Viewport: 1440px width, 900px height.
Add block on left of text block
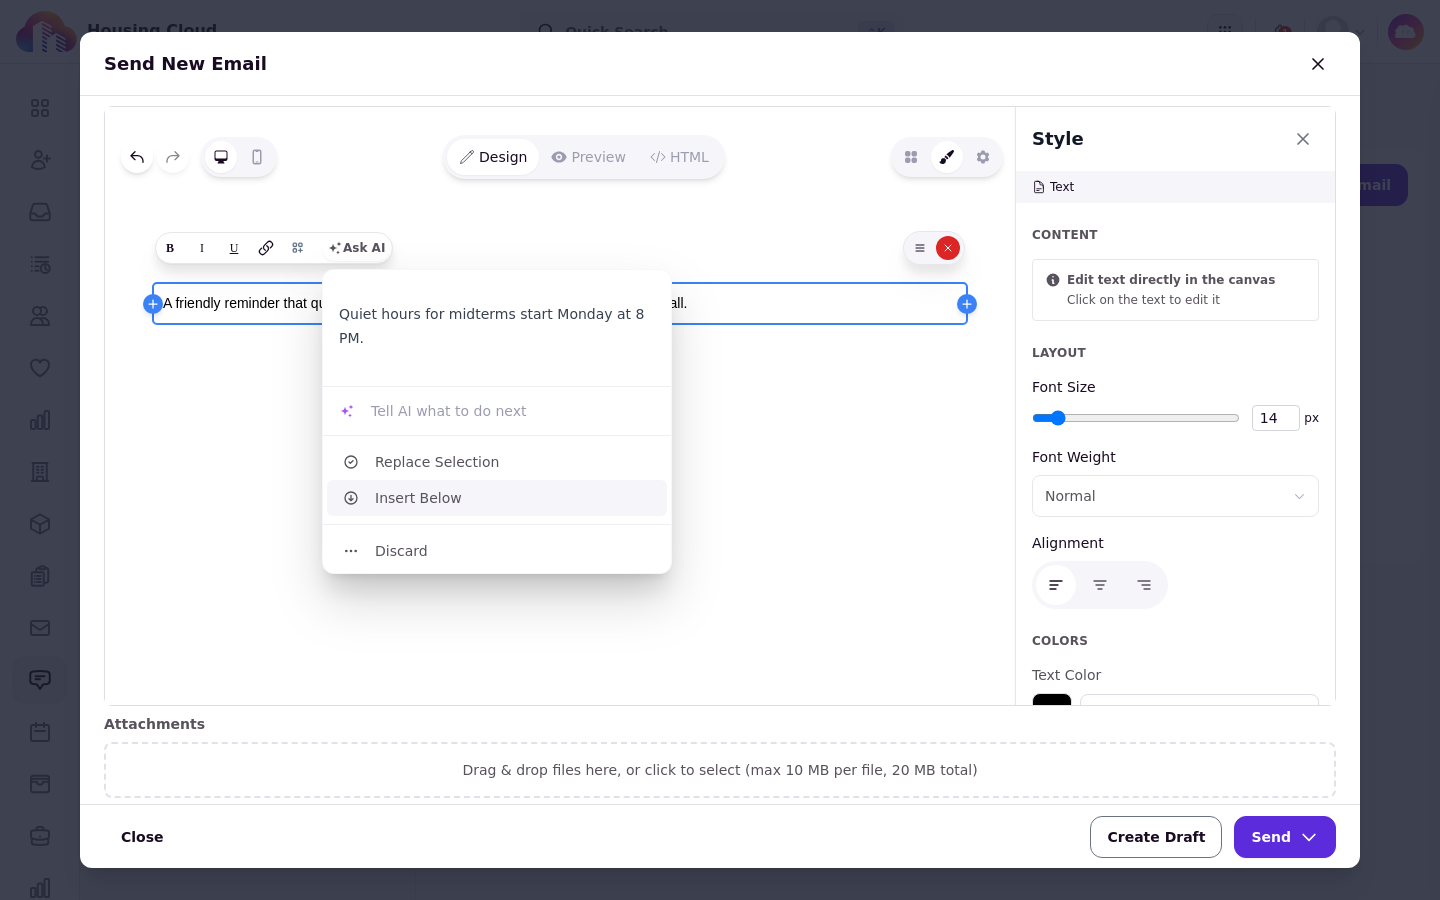coord(153,304)
